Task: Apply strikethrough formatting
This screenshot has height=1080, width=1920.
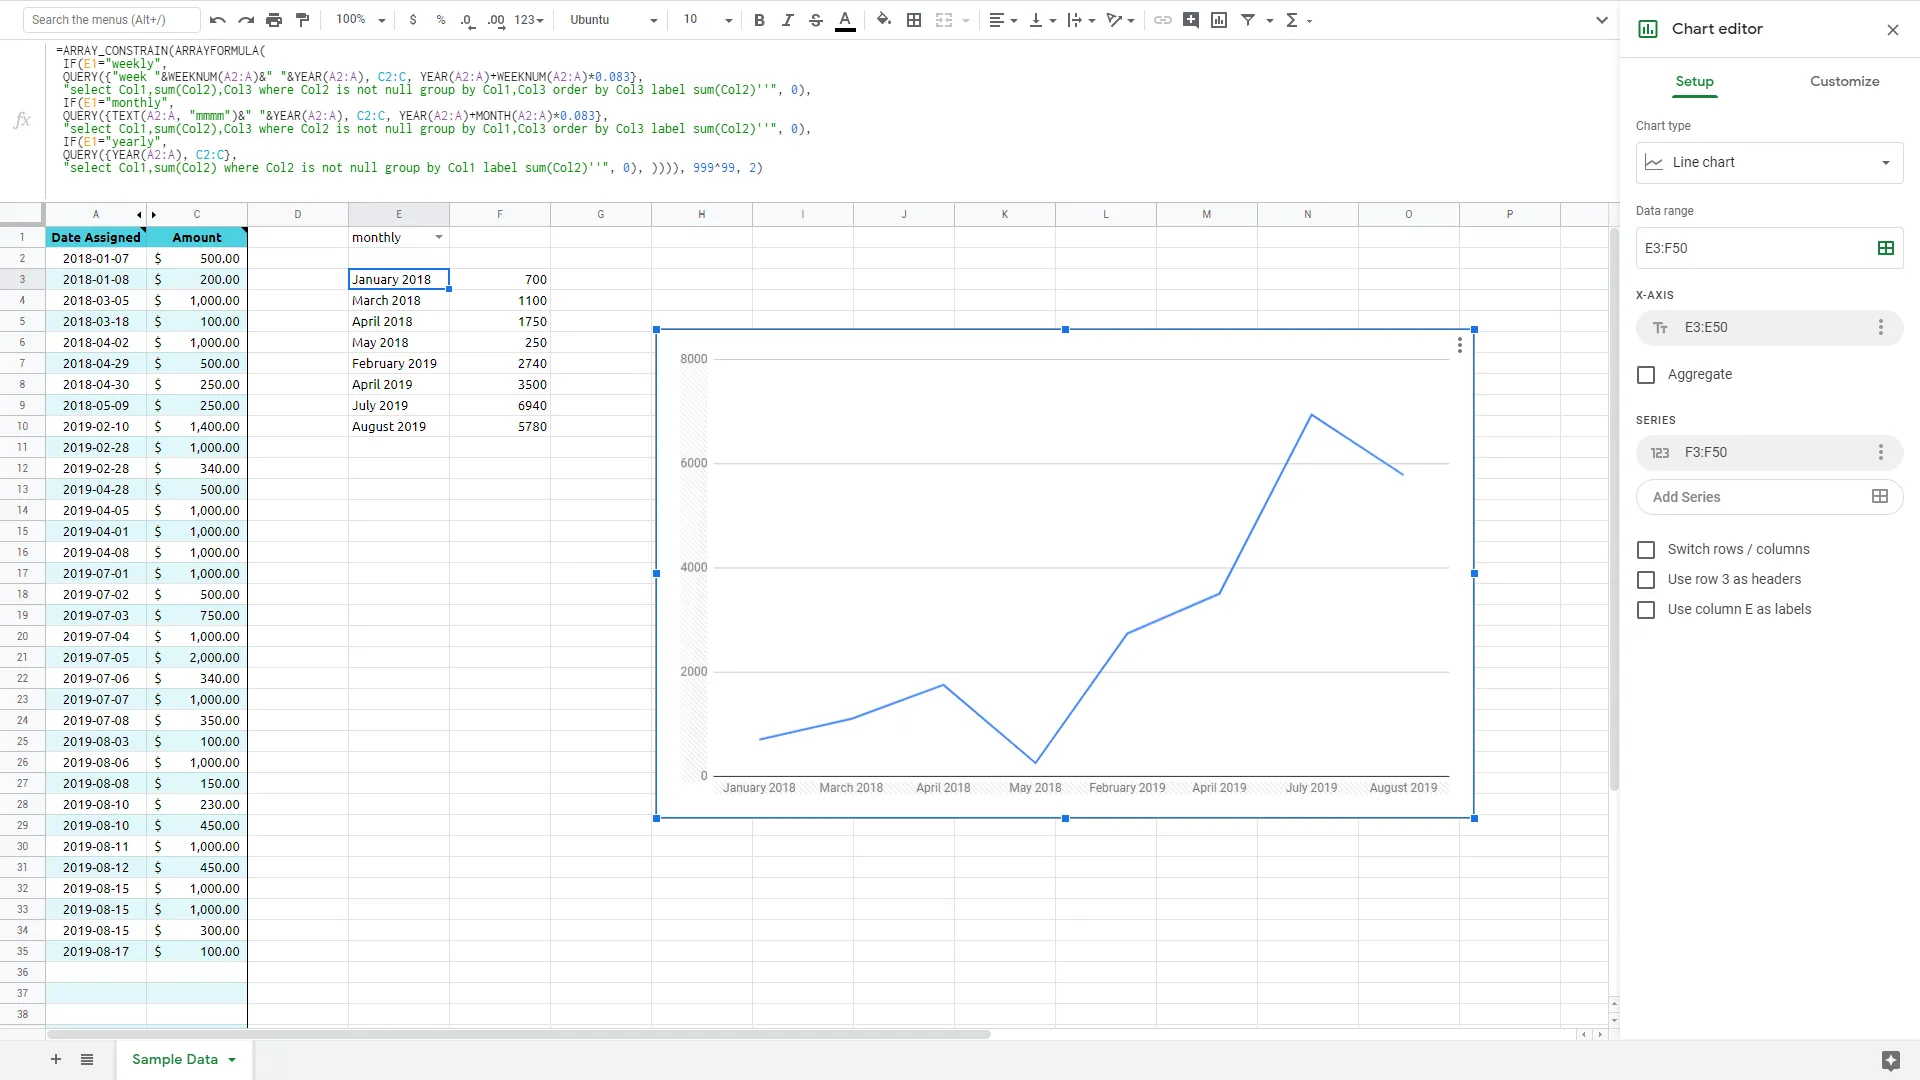Action: click(816, 20)
